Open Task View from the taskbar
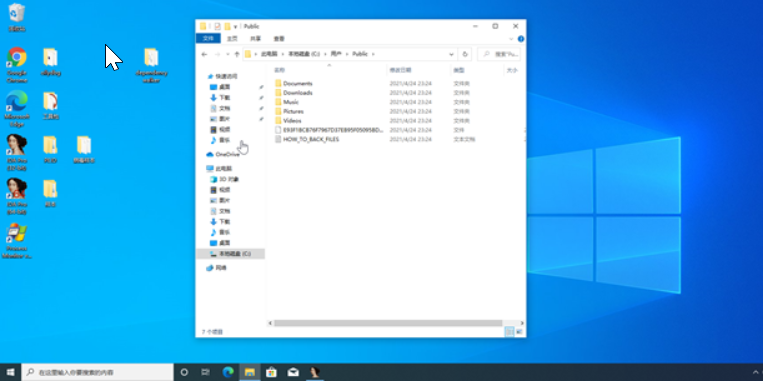This screenshot has width=763, height=381. pyautogui.click(x=205, y=372)
